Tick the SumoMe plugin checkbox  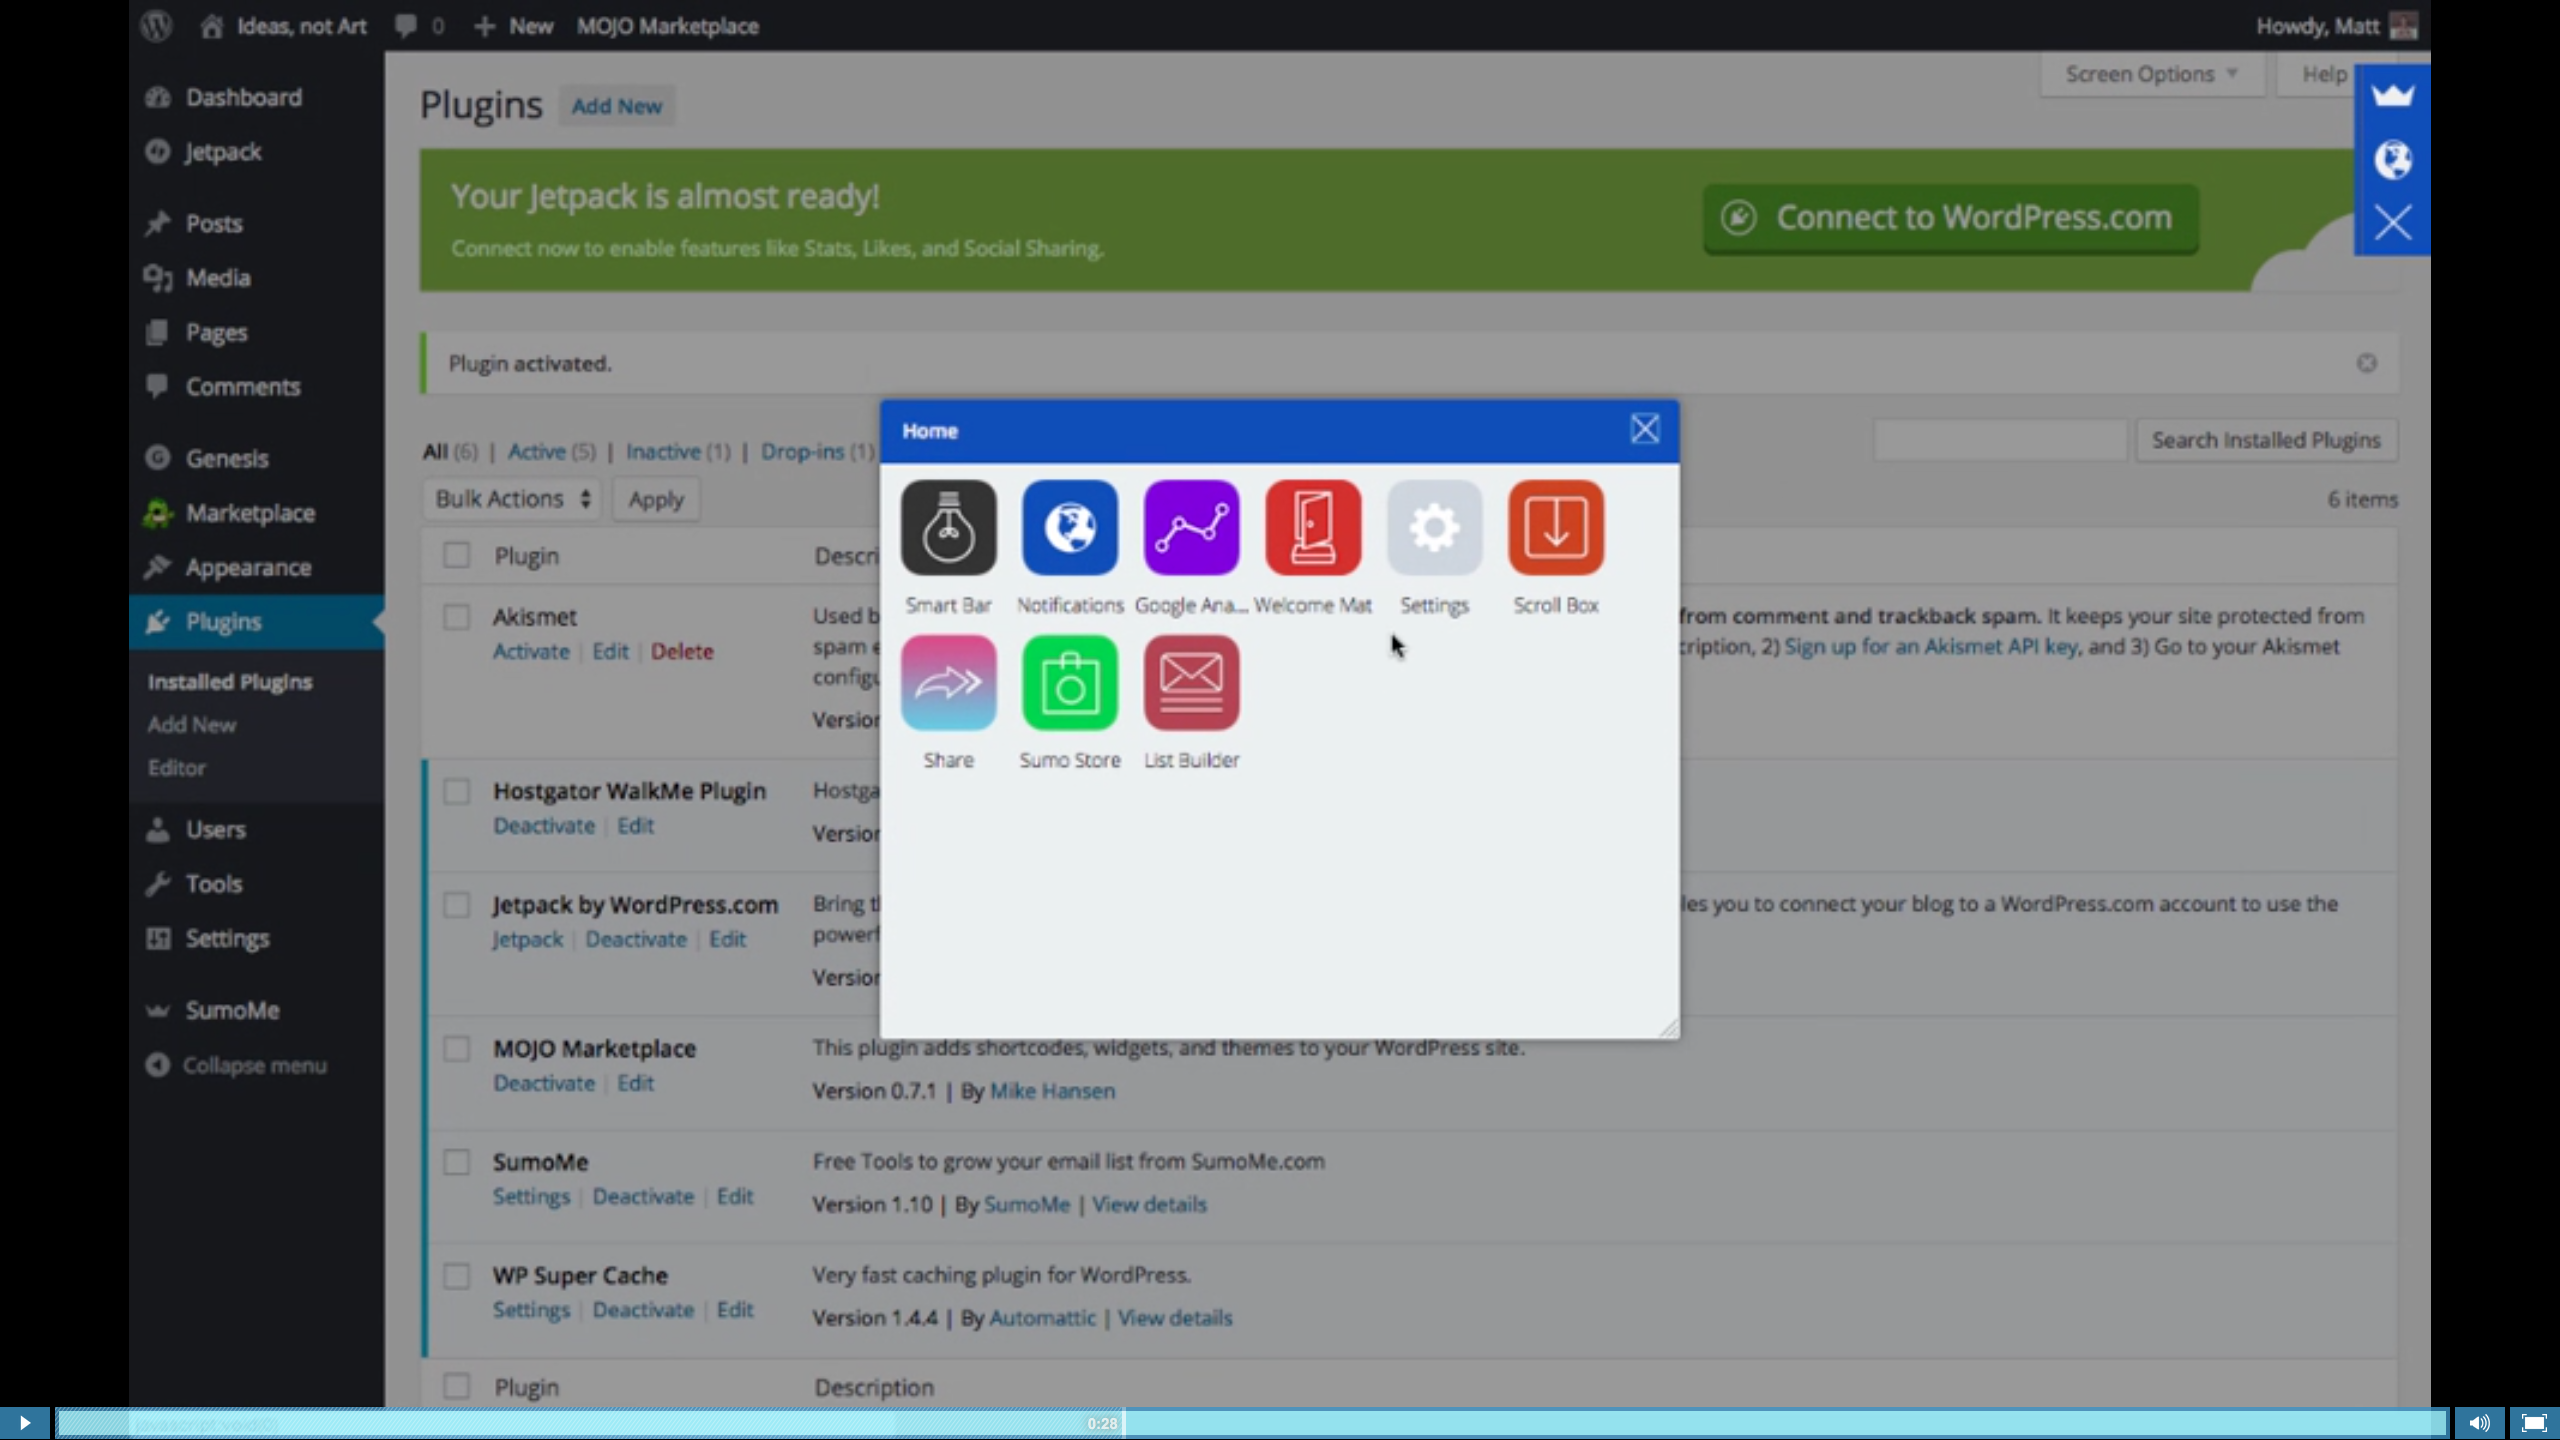[456, 1162]
